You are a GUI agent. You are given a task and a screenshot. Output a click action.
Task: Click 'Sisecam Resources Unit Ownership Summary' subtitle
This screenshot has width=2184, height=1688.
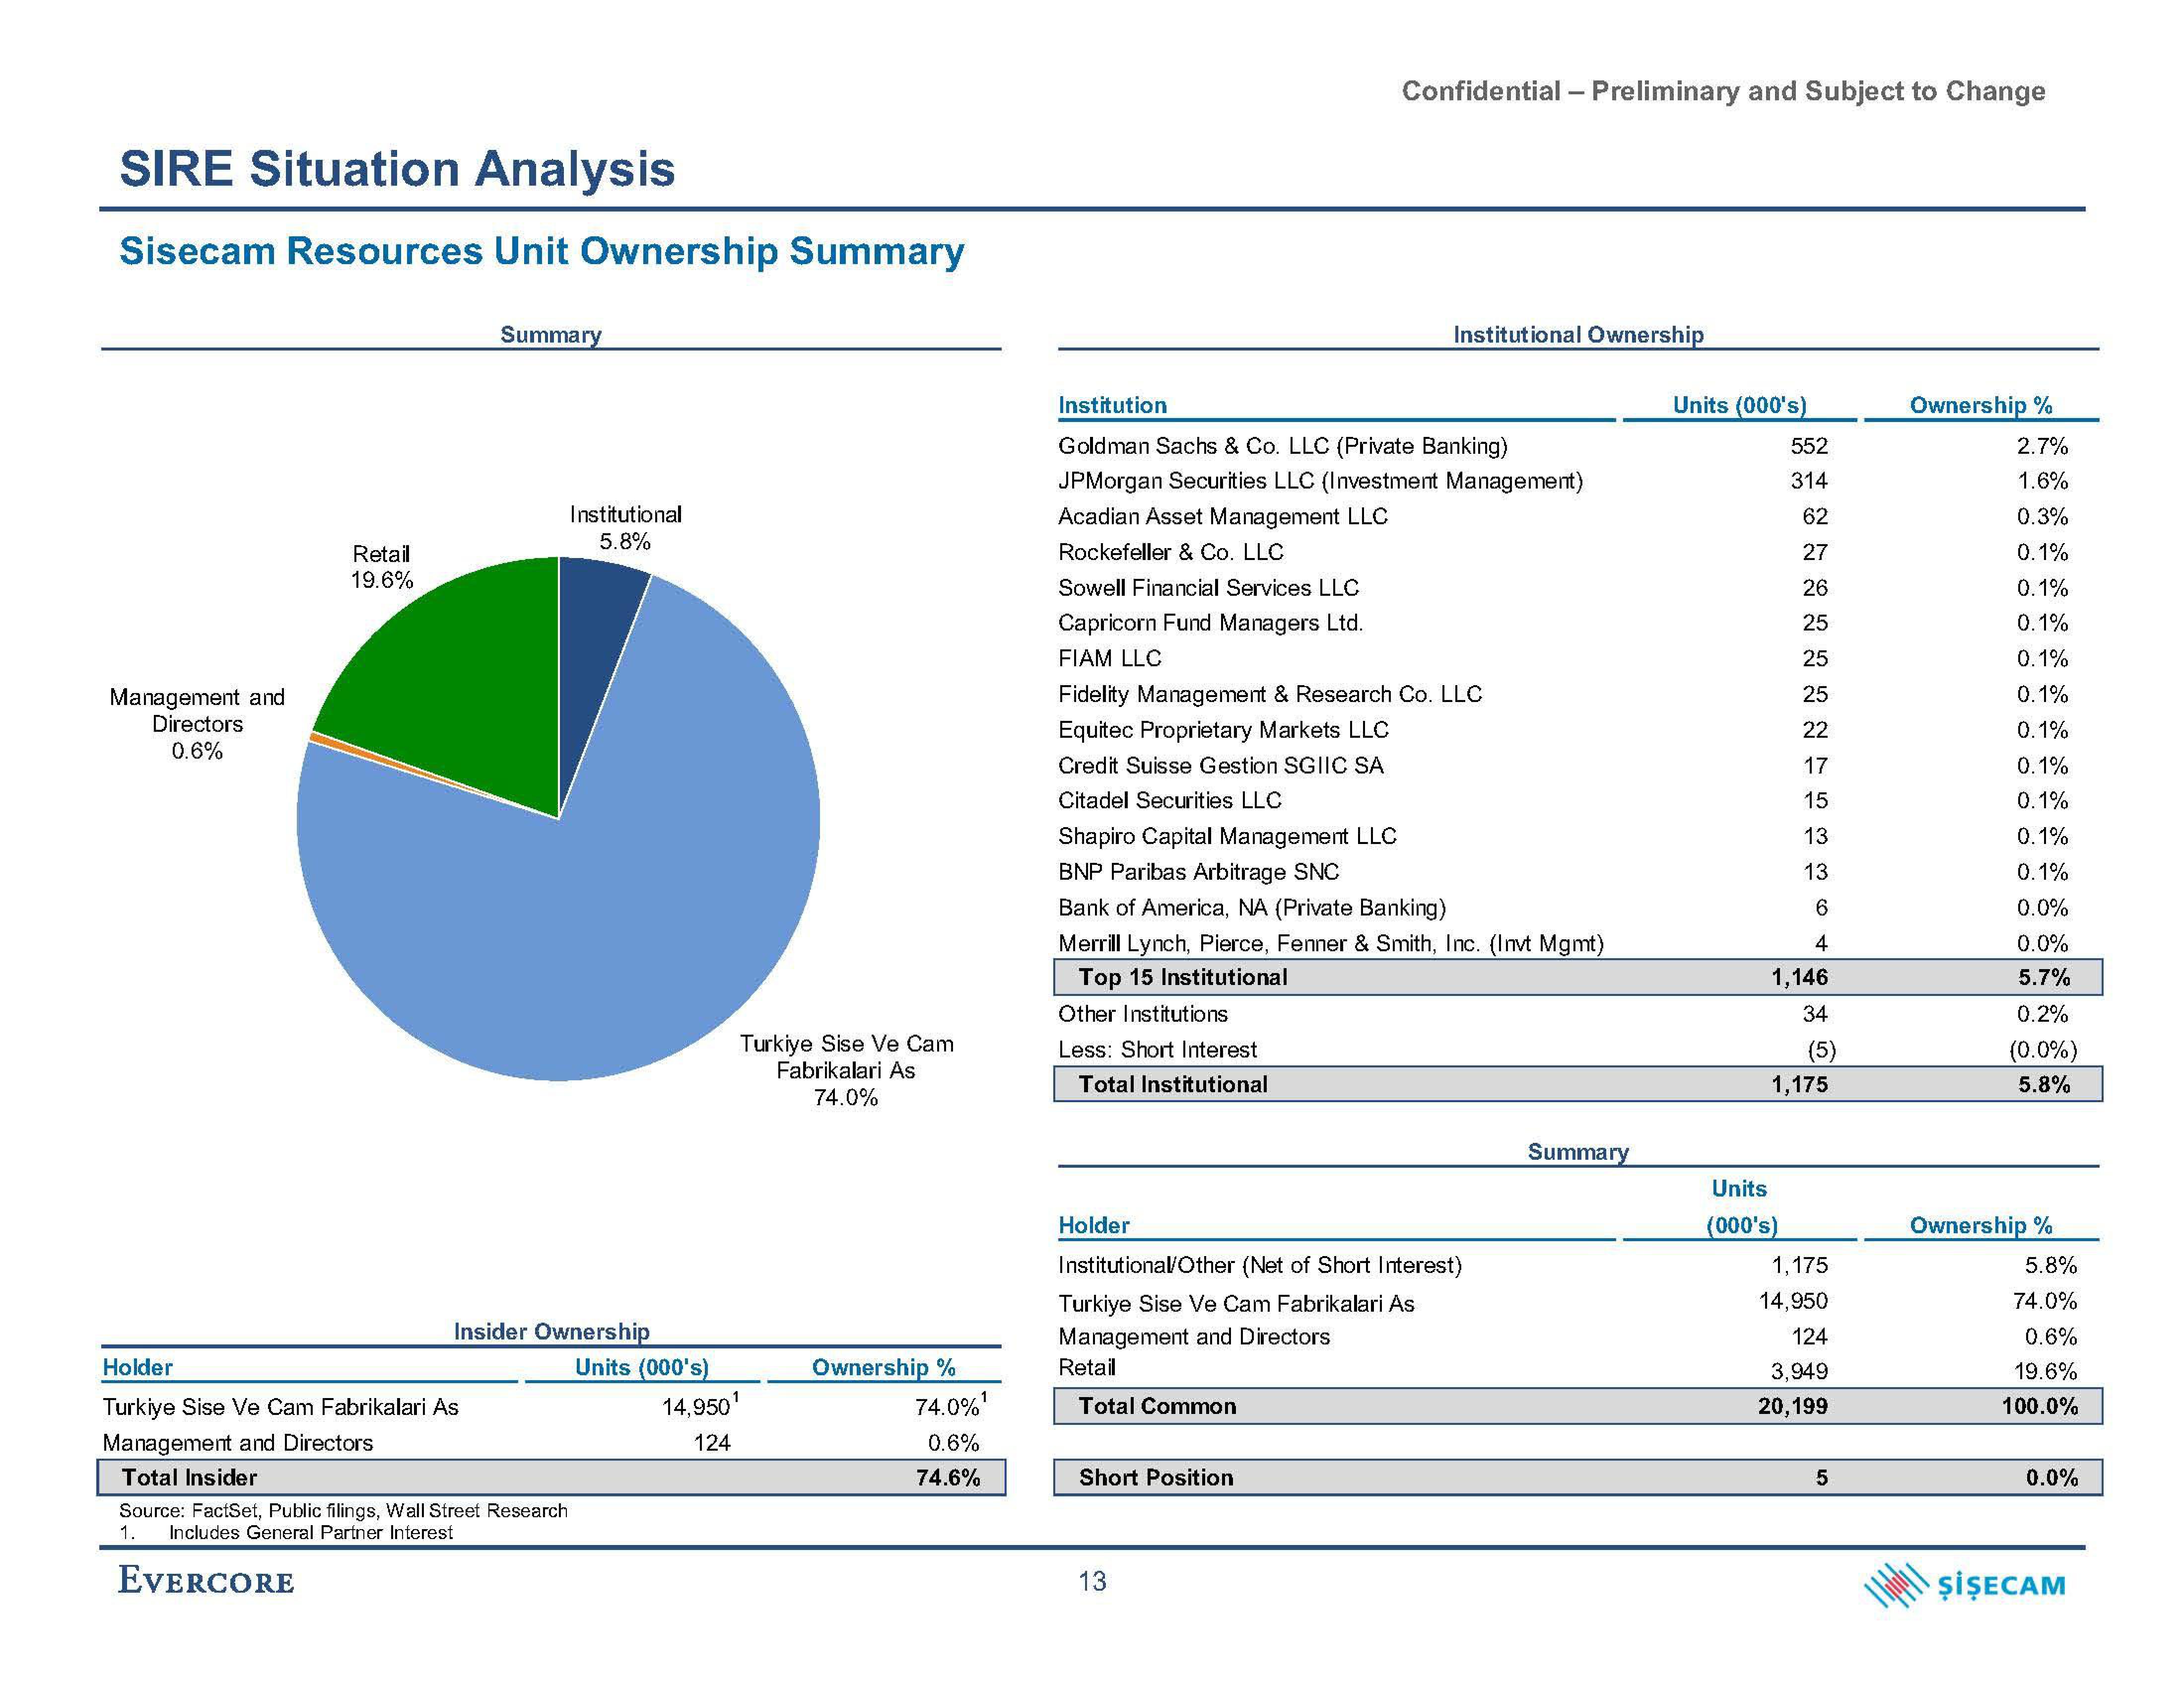[x=541, y=251]
